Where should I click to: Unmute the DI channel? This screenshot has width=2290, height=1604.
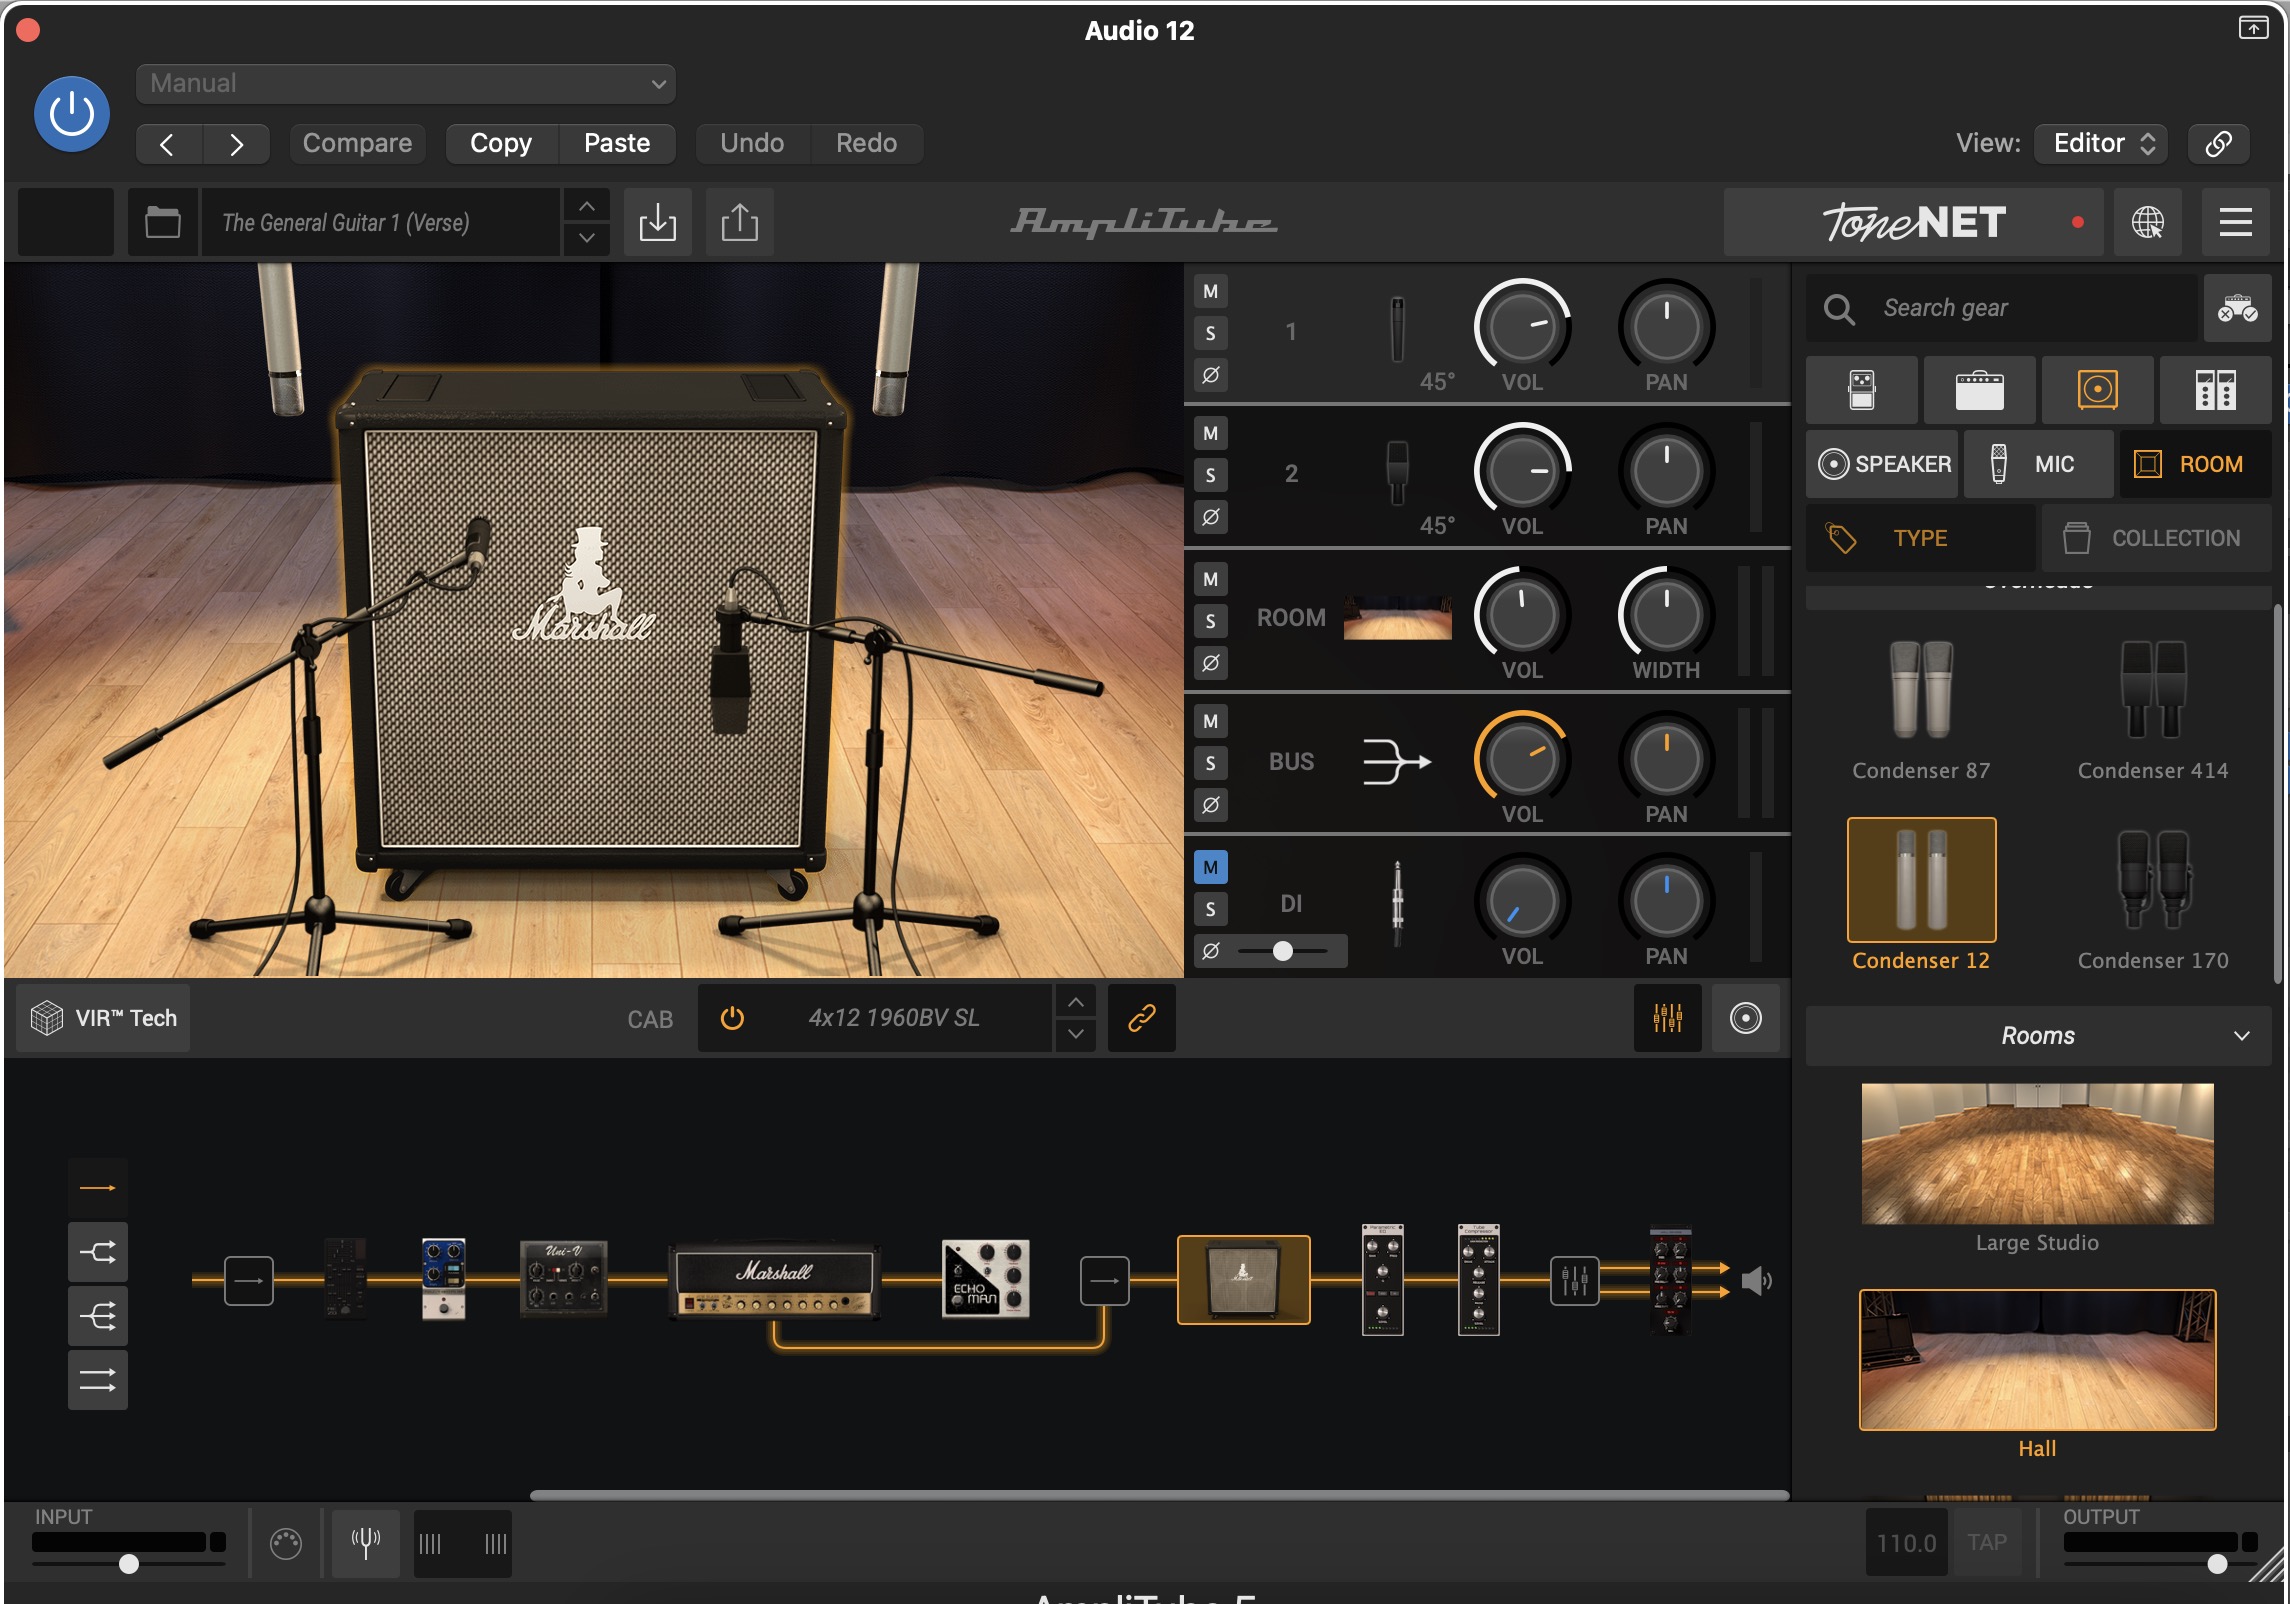[1211, 868]
